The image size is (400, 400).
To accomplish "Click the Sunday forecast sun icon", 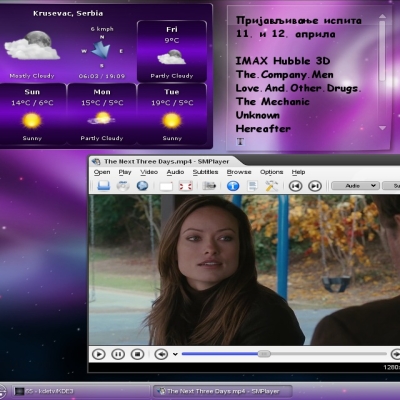I will [x=32, y=120].
